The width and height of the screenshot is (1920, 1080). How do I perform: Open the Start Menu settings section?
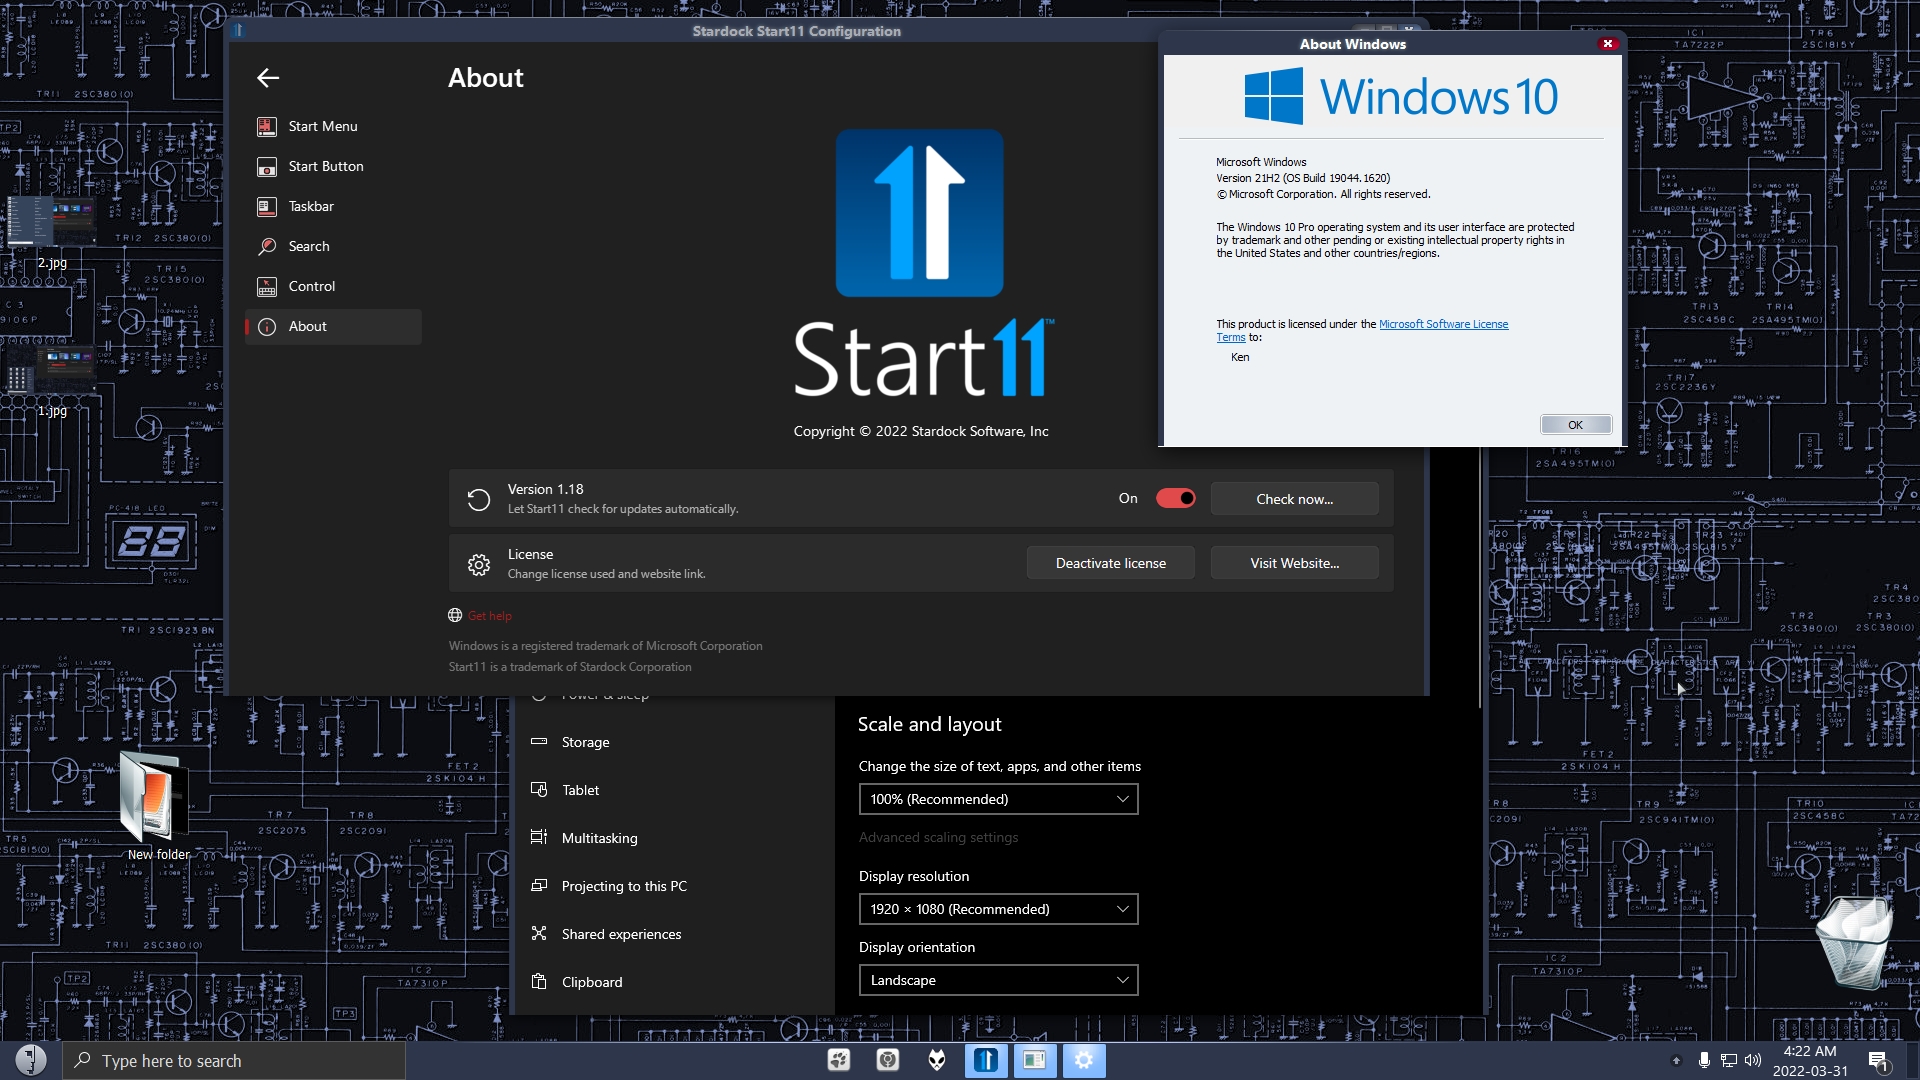point(333,126)
